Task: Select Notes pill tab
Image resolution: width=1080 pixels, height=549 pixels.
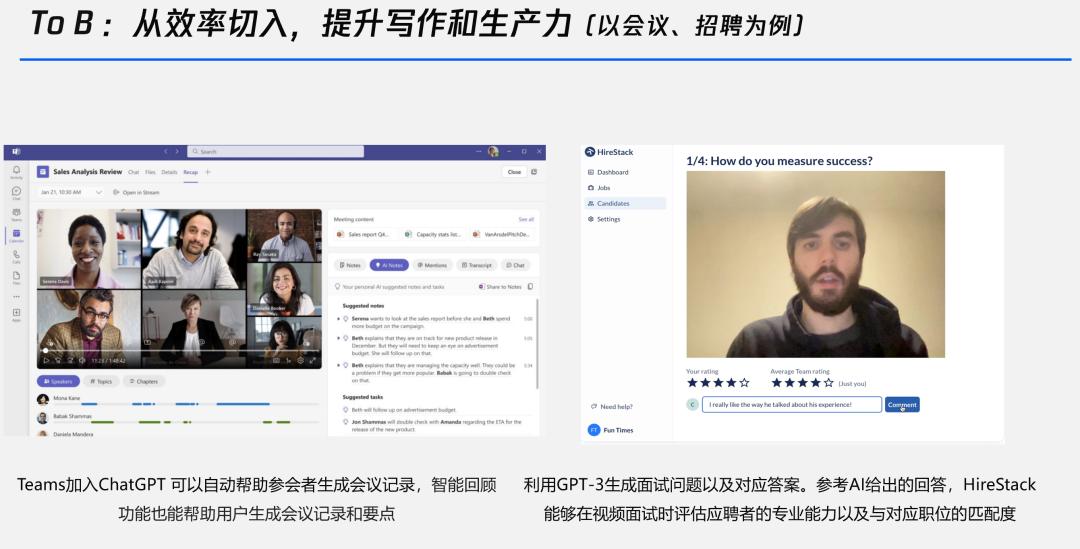Action: tap(350, 265)
